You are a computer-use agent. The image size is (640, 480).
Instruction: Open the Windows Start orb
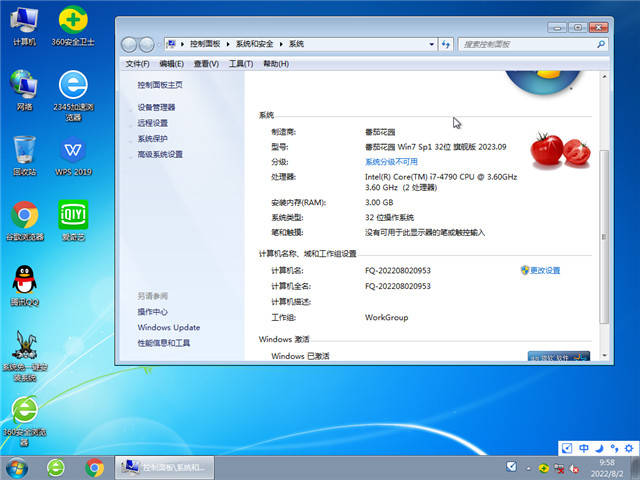[x=17, y=468]
